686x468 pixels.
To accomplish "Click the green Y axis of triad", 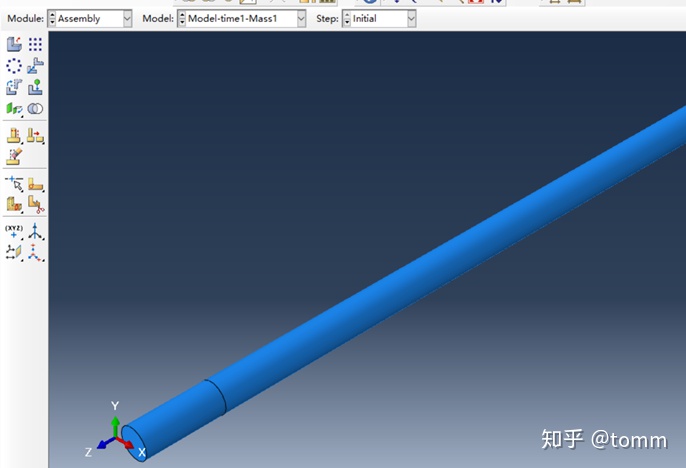I will tap(116, 426).
